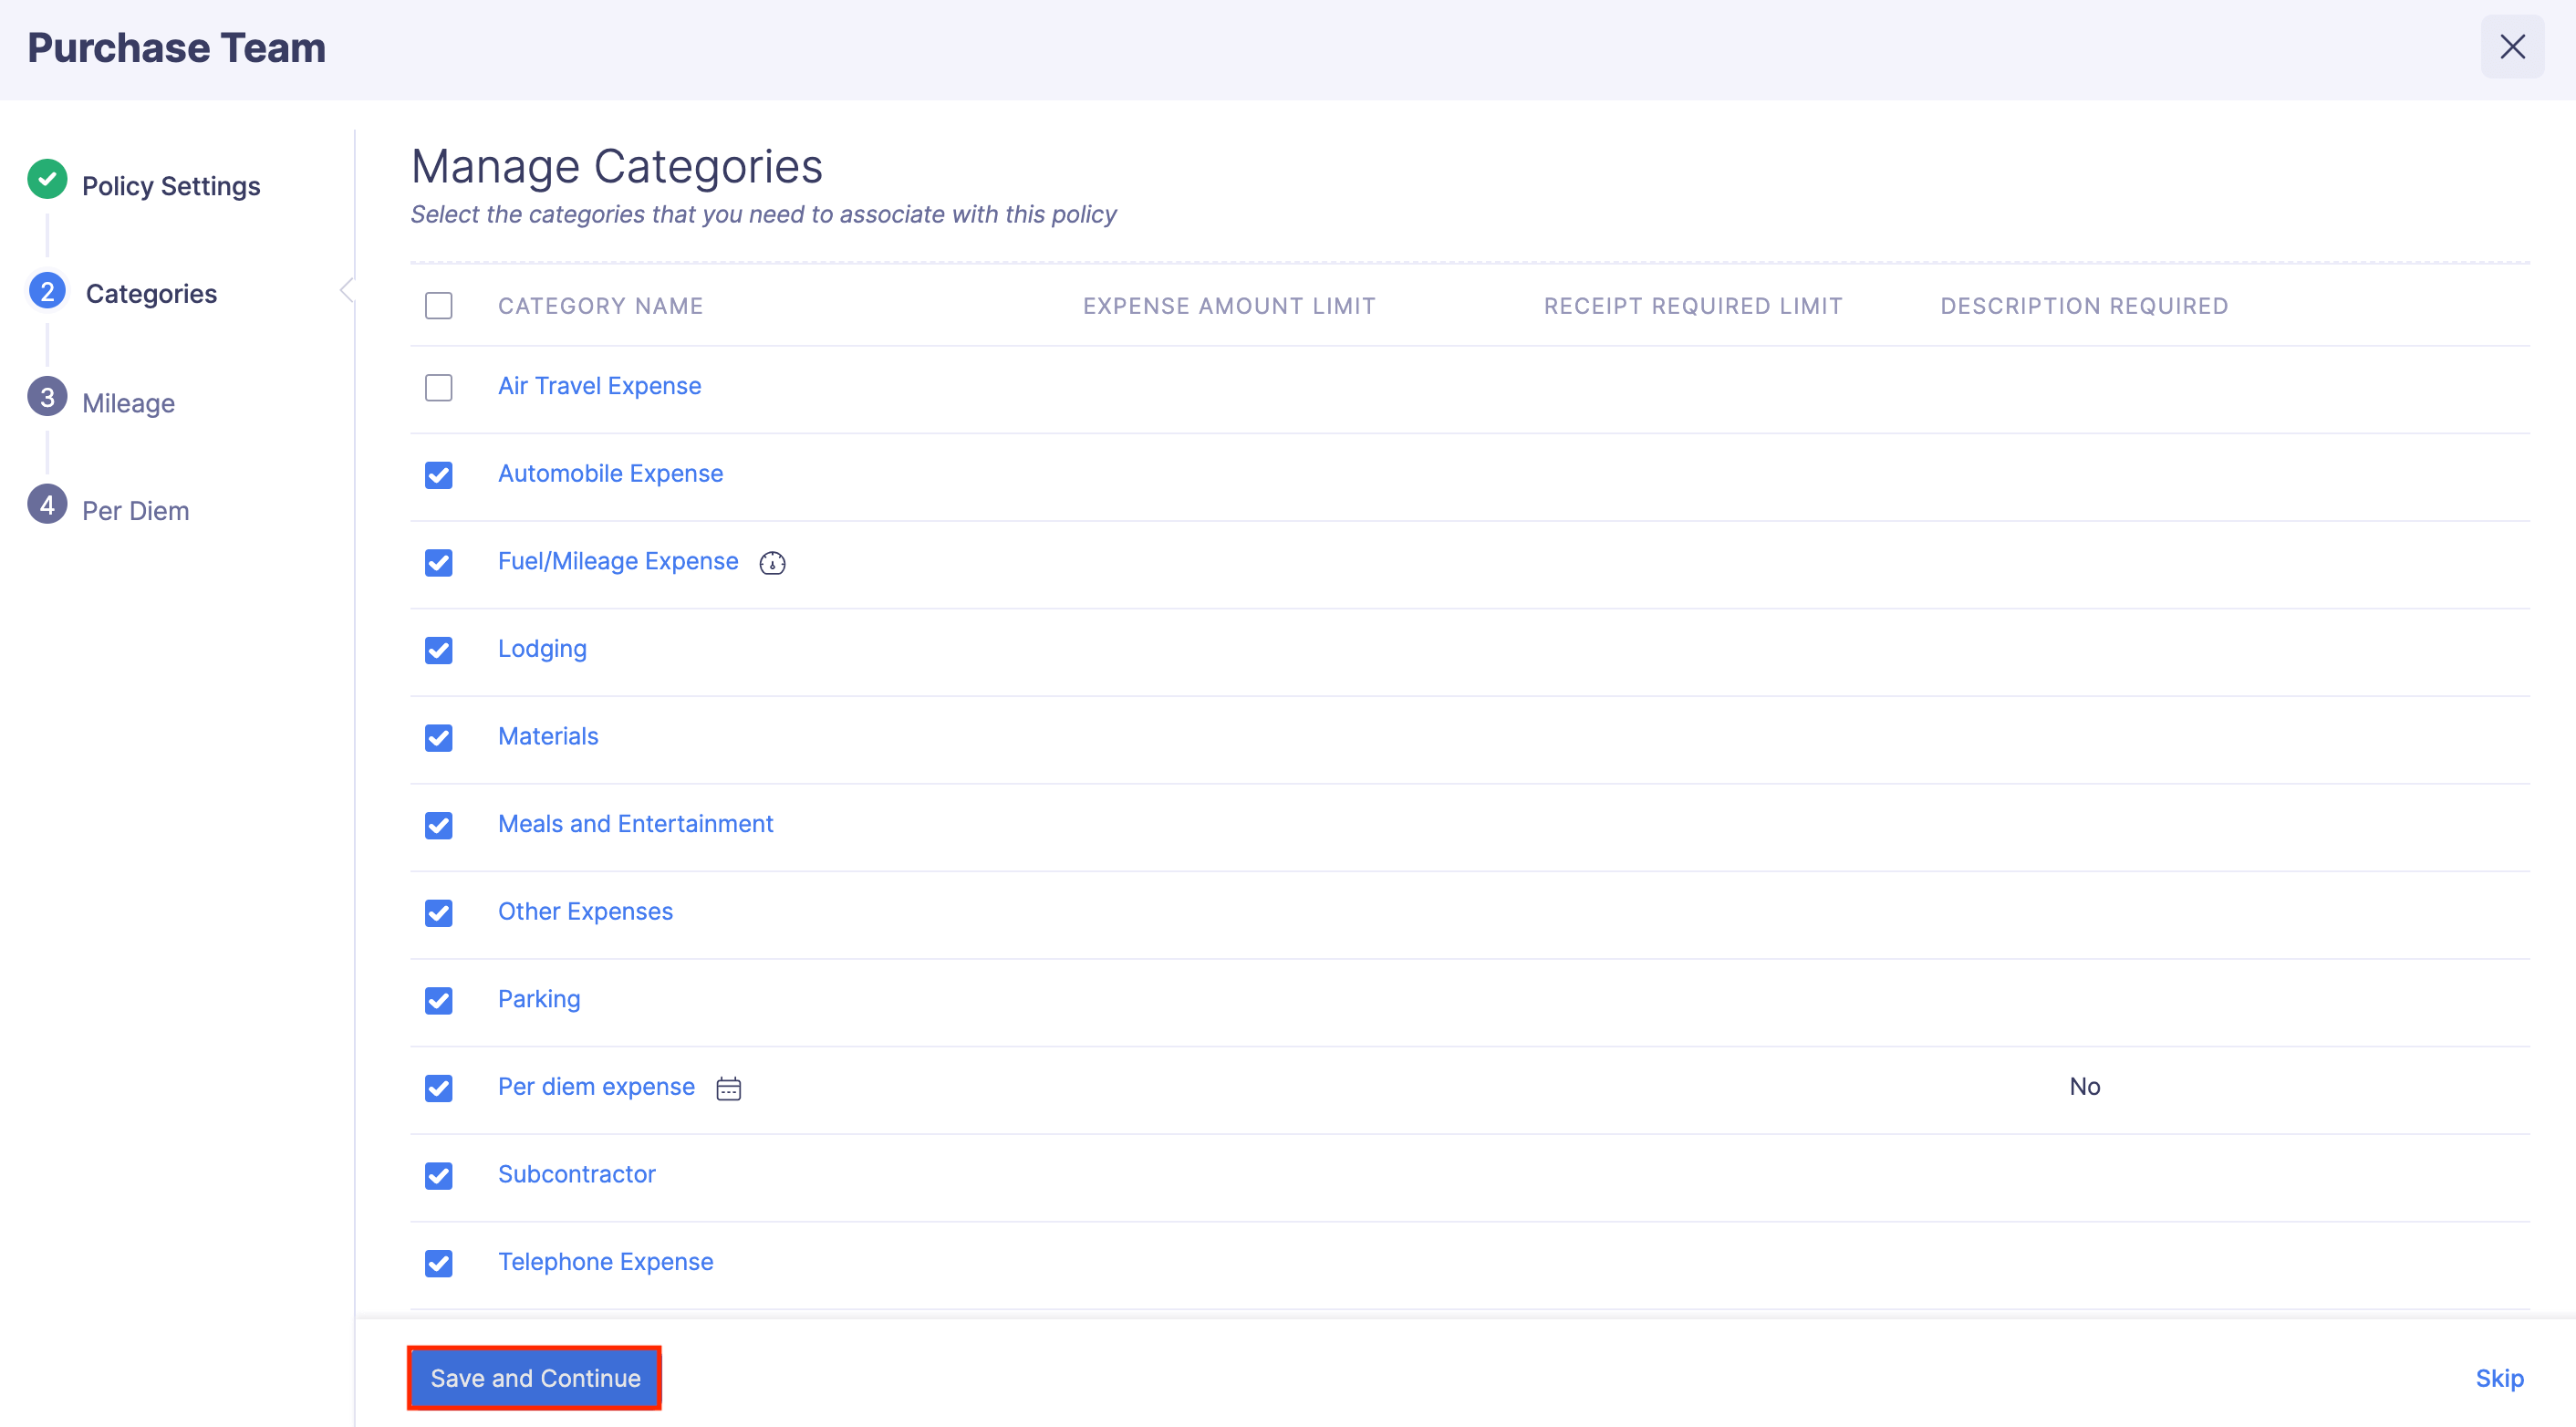2576x1427 pixels.
Task: Open the Meals and Entertainment category link
Action: [x=635, y=823]
